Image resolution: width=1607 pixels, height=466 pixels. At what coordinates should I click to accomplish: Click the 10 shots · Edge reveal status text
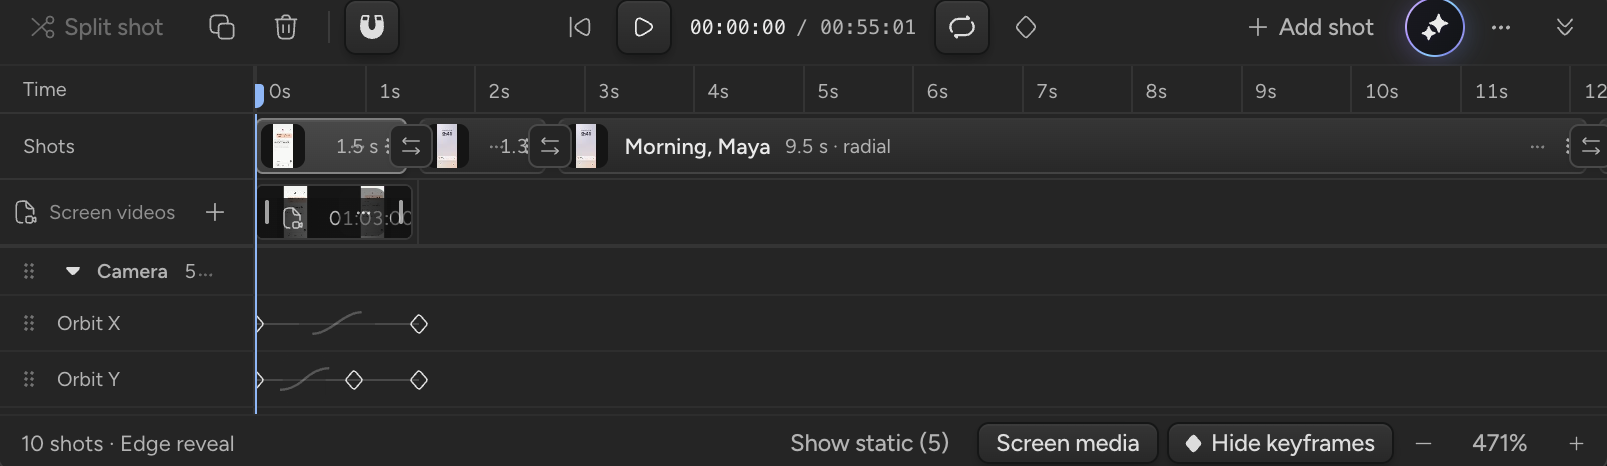(x=128, y=443)
